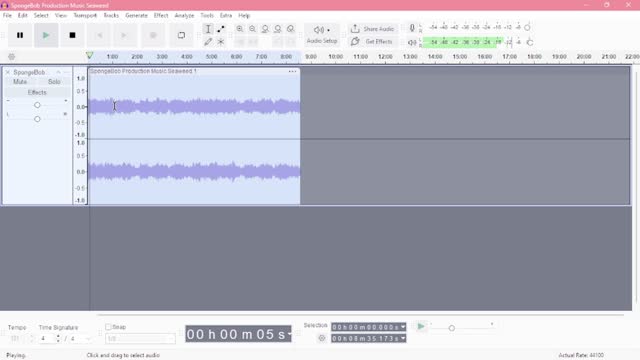Skip to end of the track

(x=124, y=35)
